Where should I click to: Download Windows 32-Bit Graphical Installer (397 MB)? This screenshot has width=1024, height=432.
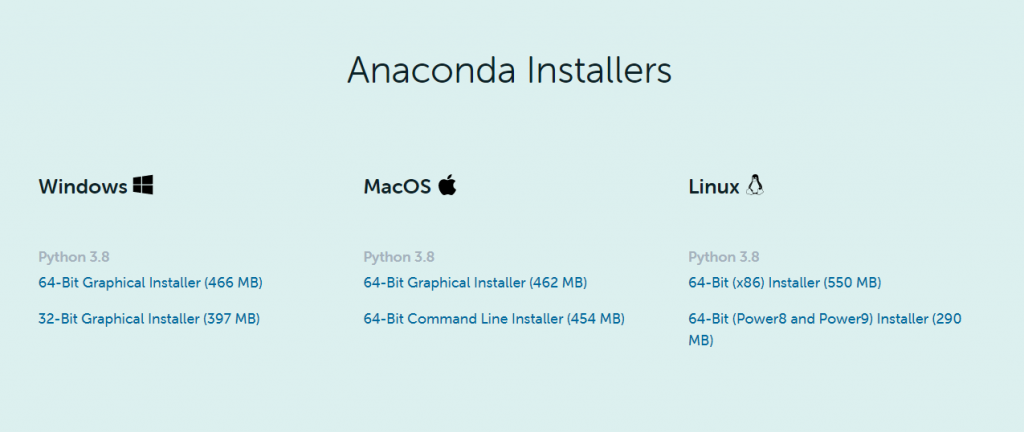[149, 319]
